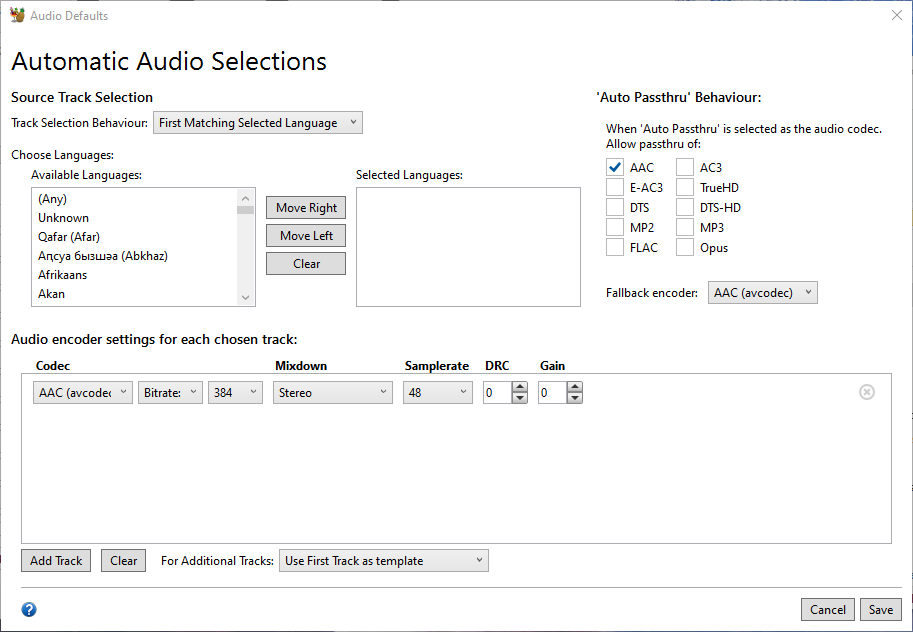Open the Fallback encoder dropdown
The height and width of the screenshot is (632, 913).
pos(762,292)
